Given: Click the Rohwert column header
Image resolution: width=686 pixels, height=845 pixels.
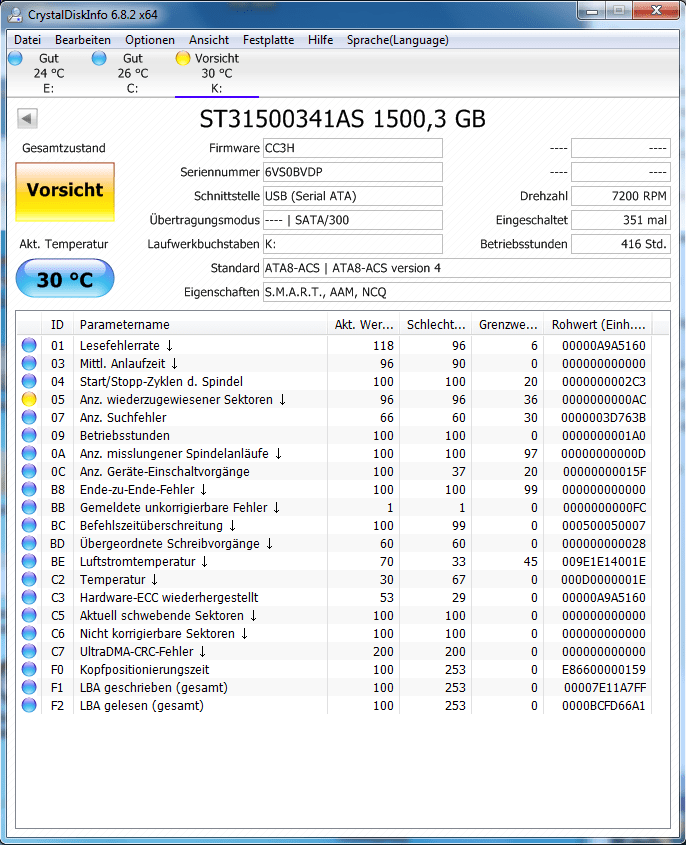Looking at the screenshot, I should tap(598, 324).
